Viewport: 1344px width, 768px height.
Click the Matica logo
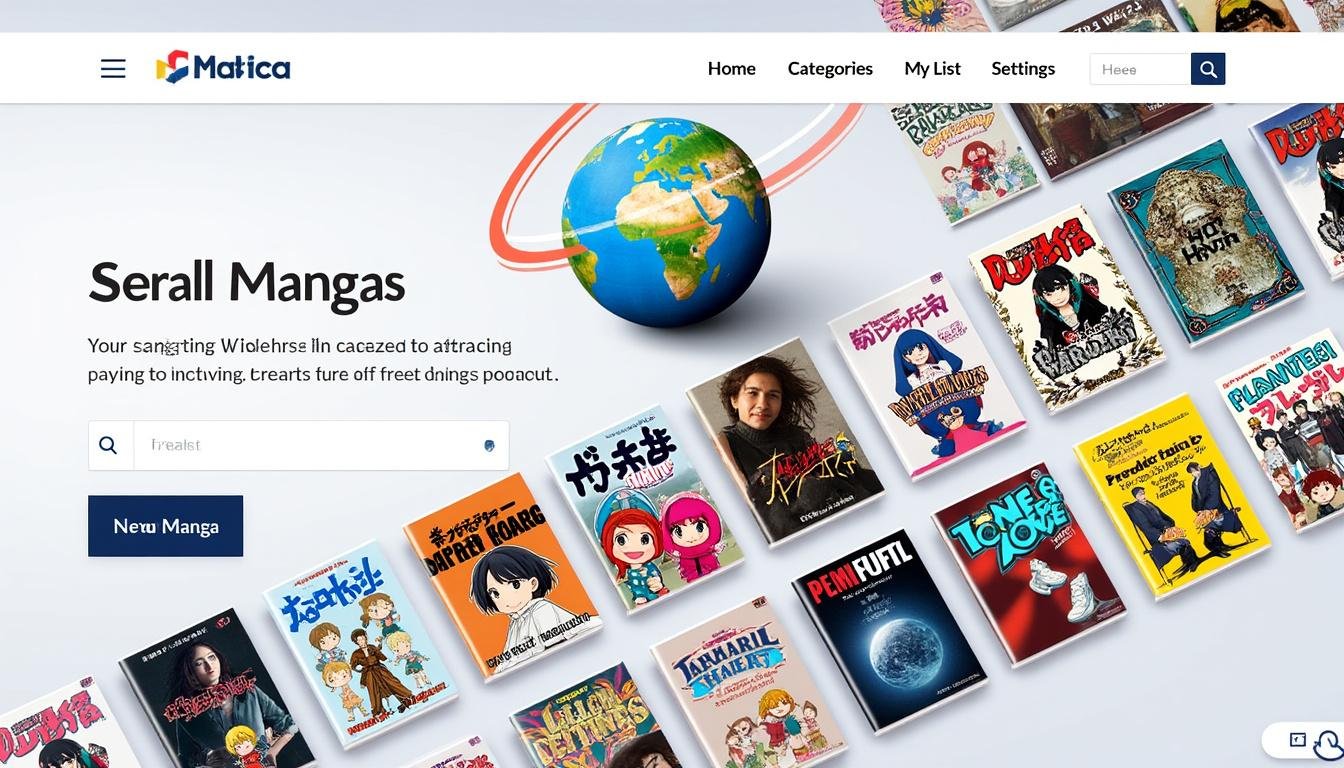(x=223, y=68)
